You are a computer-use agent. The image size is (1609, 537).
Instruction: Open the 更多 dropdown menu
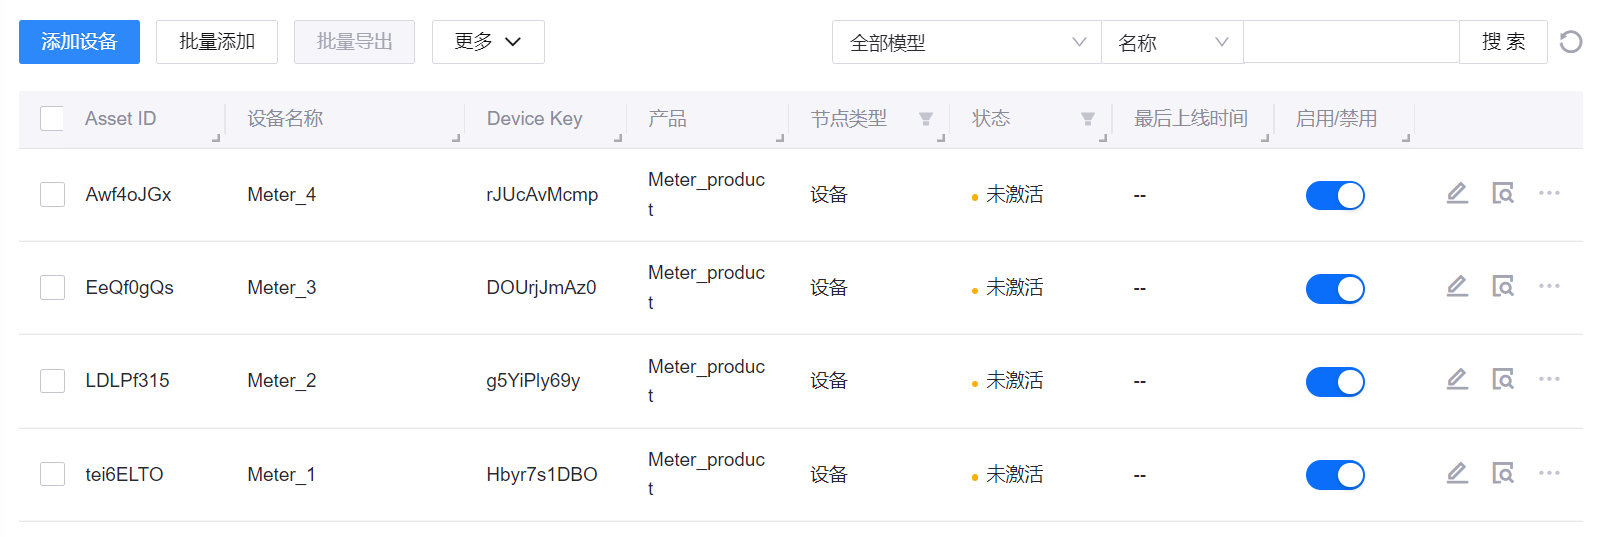488,42
